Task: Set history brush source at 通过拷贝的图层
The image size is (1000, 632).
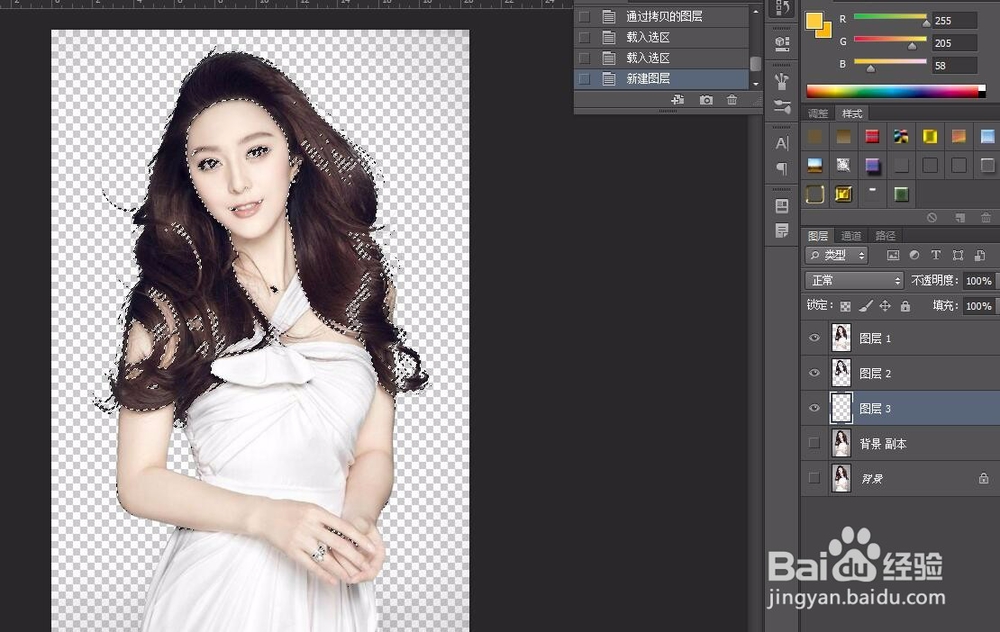Action: pos(584,17)
